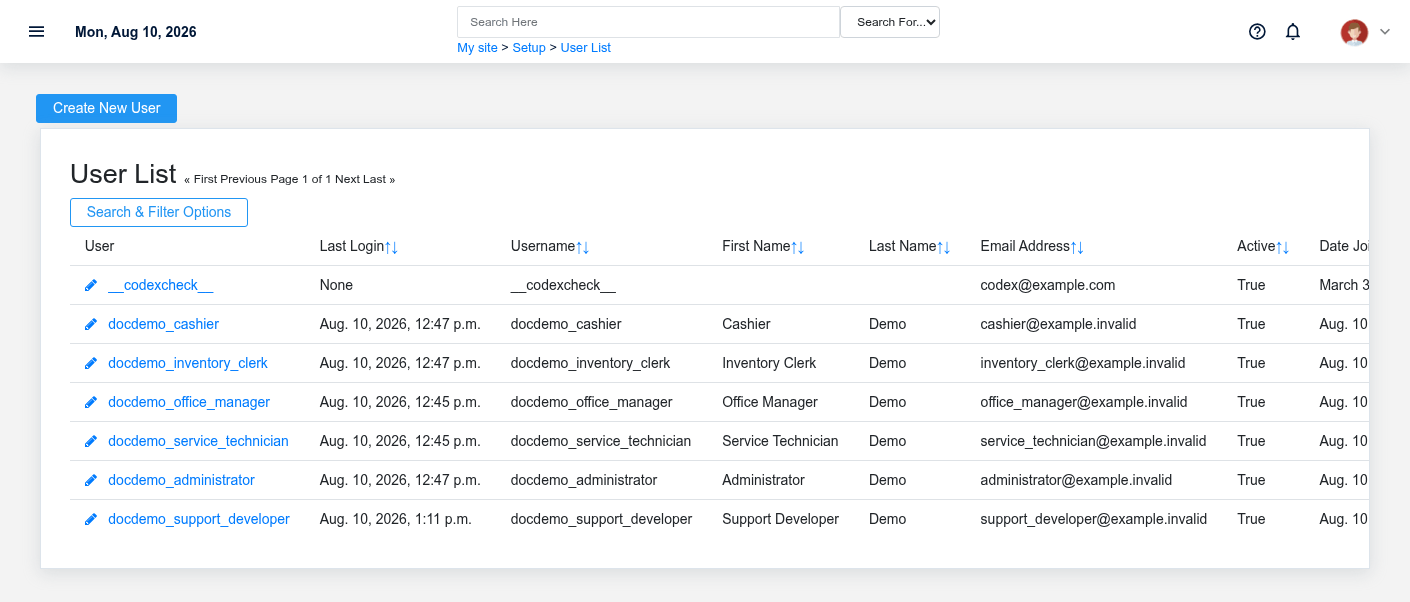
Task: Click the User column header
Action: [99, 246]
